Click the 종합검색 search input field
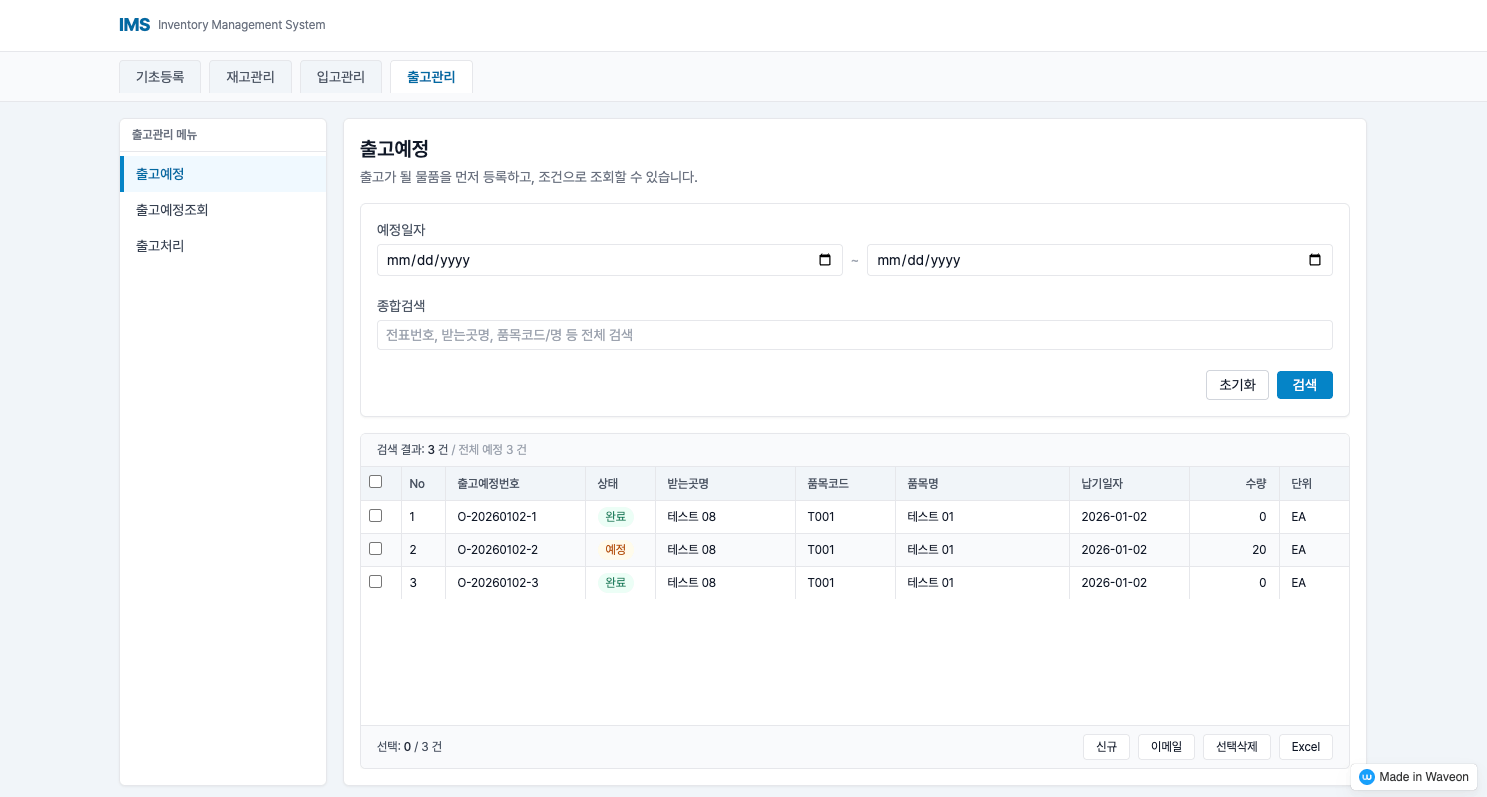Screen dimensions: 1487x797 click(854, 334)
